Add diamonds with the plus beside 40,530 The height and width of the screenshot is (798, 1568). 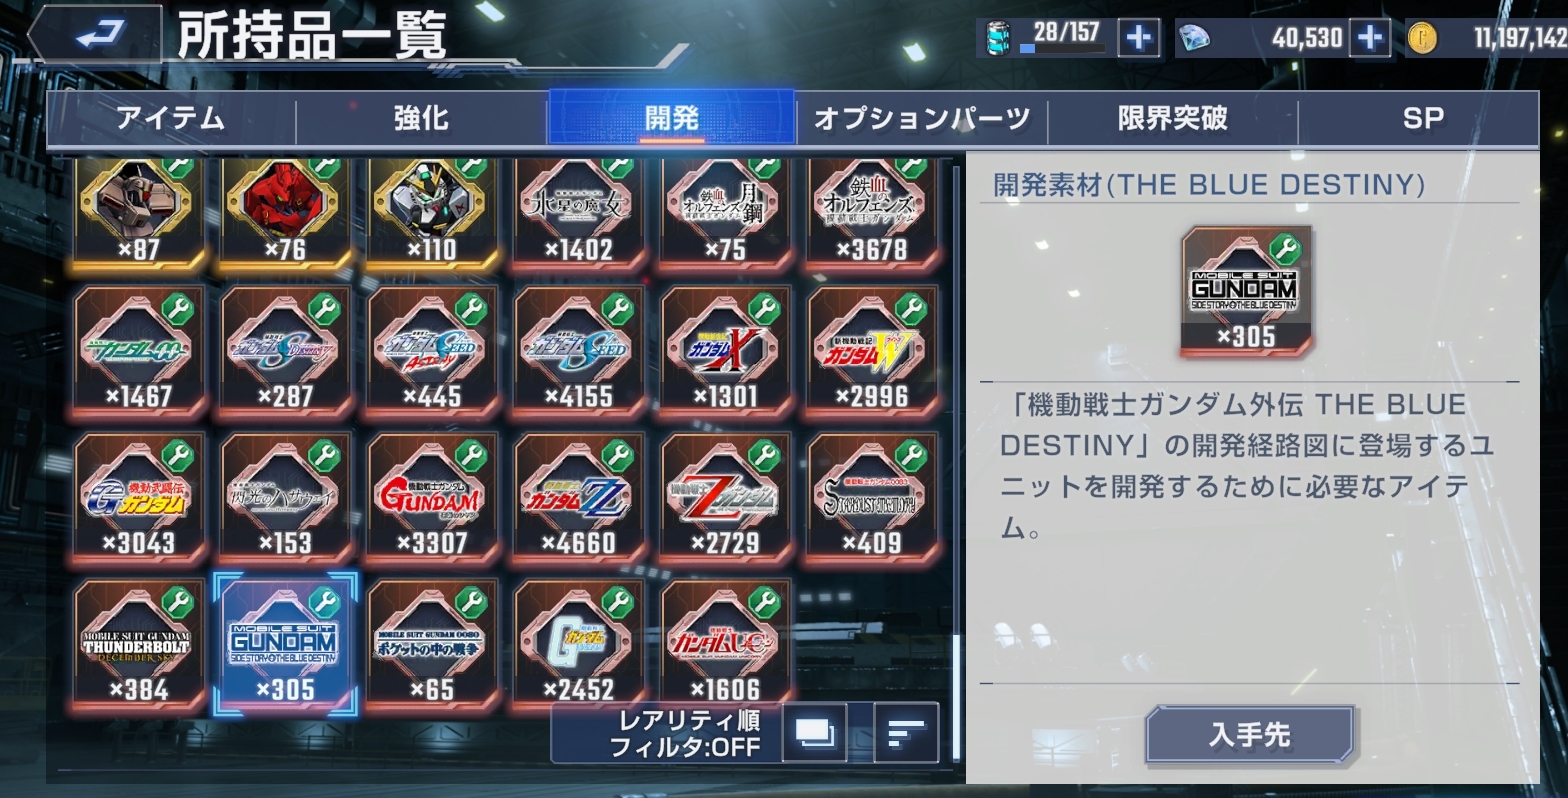[1369, 38]
